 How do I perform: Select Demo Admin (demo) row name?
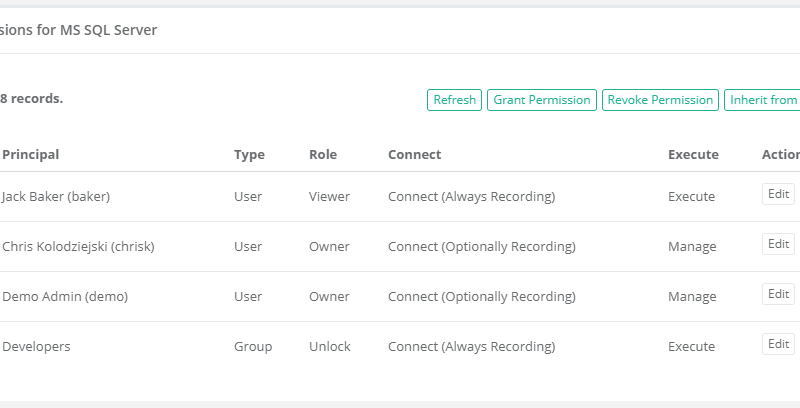(x=65, y=297)
